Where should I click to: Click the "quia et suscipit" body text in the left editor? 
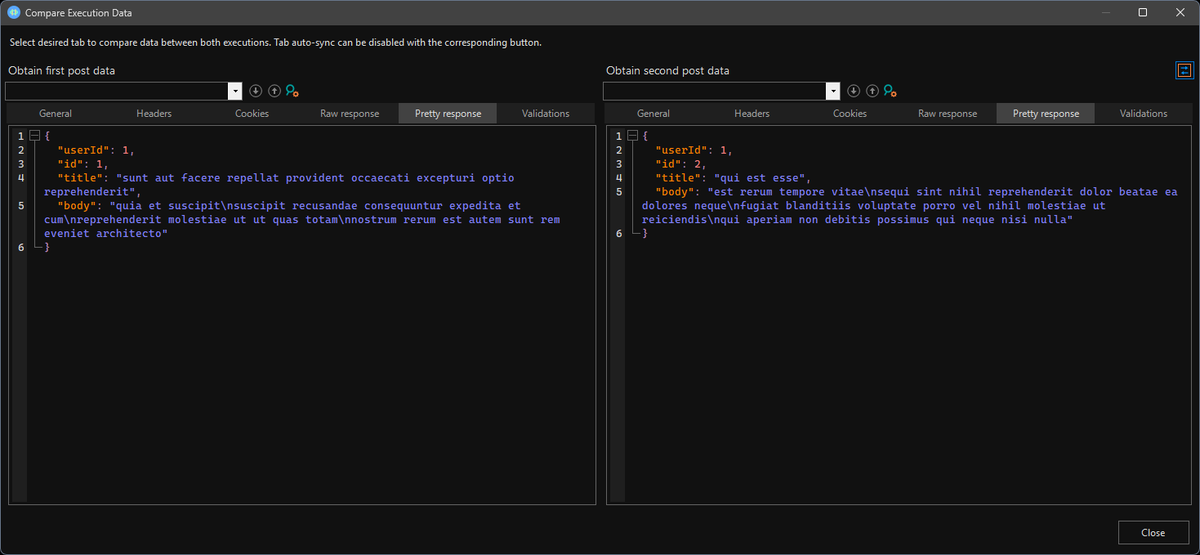click(x=302, y=219)
